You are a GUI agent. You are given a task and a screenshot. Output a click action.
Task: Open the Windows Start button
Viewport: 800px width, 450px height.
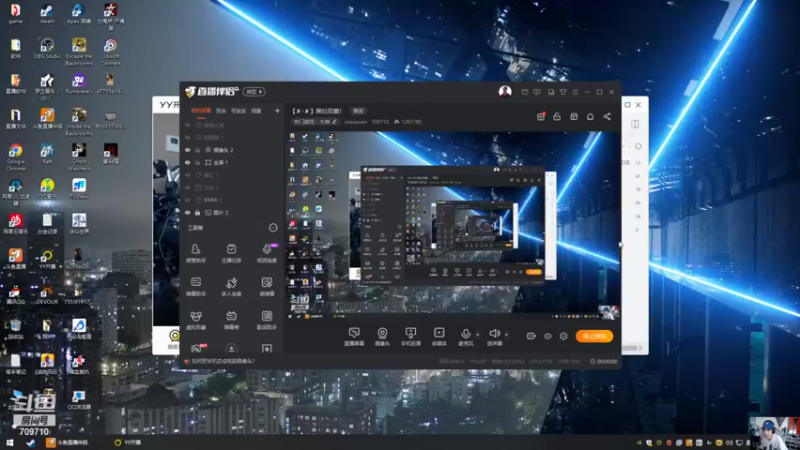(x=10, y=443)
